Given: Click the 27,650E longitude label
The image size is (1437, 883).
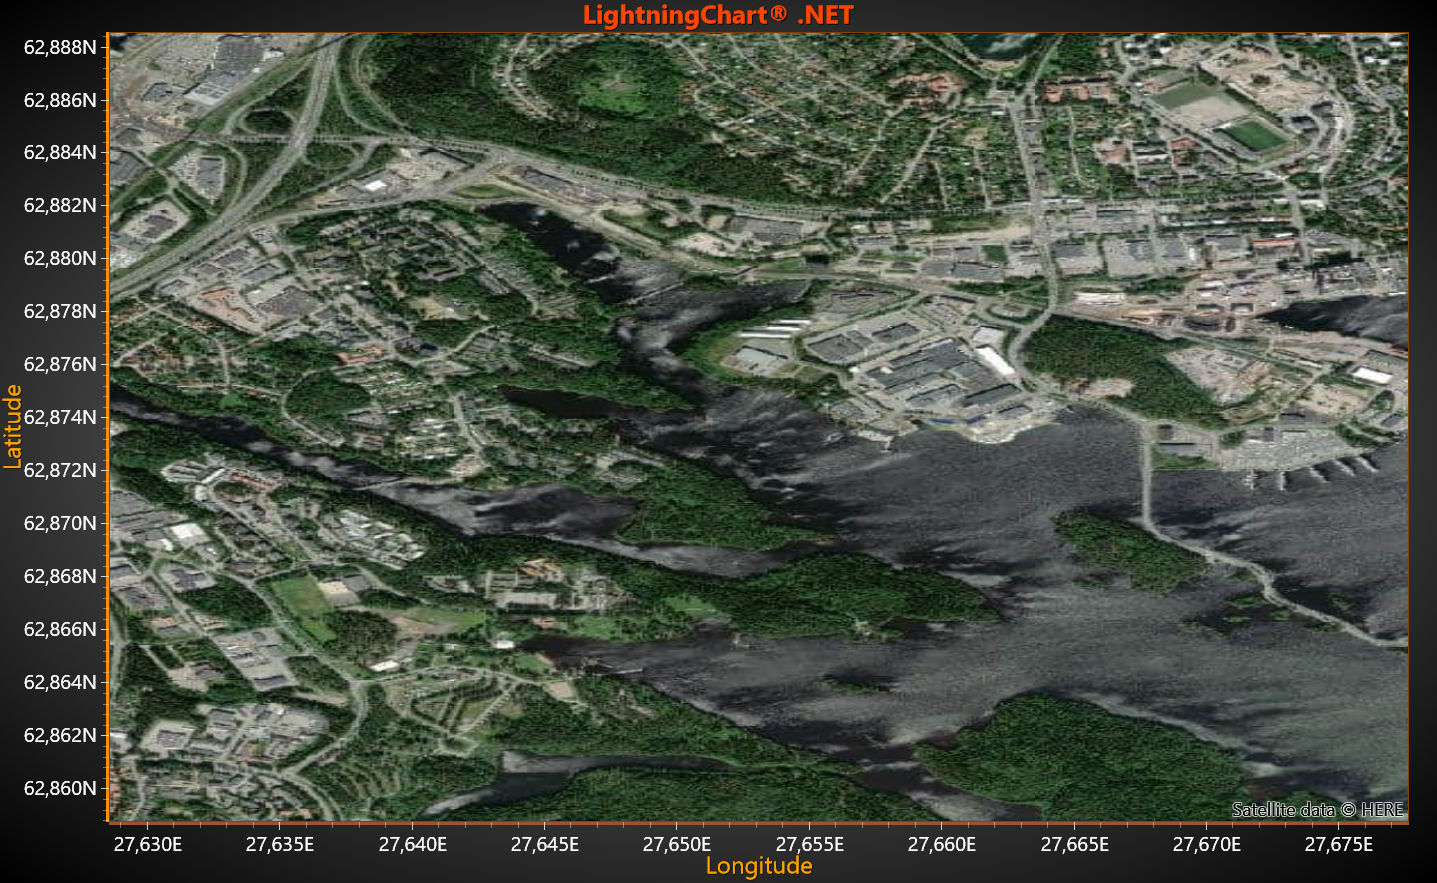Looking at the screenshot, I should point(677,844).
